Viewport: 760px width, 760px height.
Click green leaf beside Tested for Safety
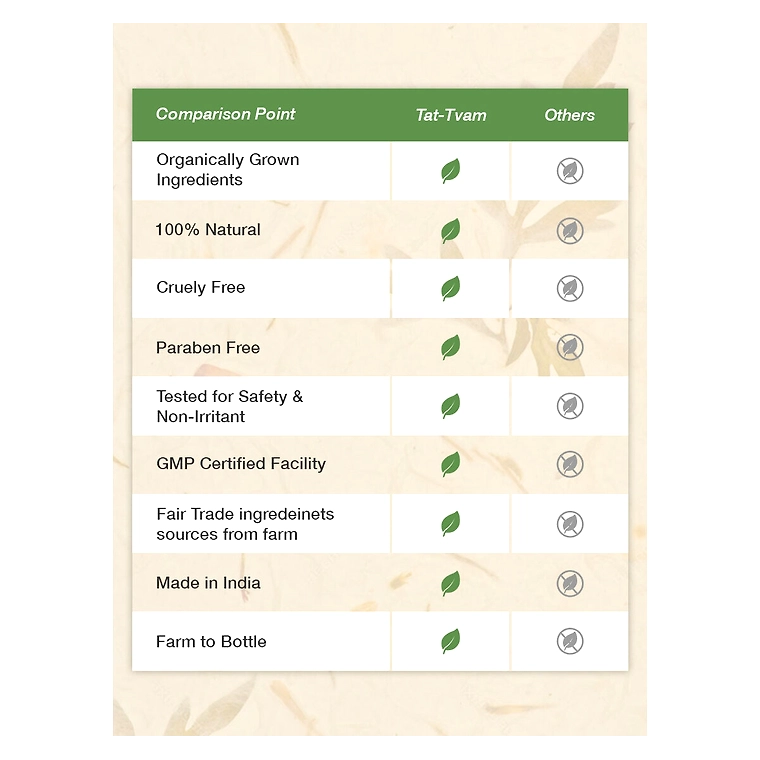[451, 406]
